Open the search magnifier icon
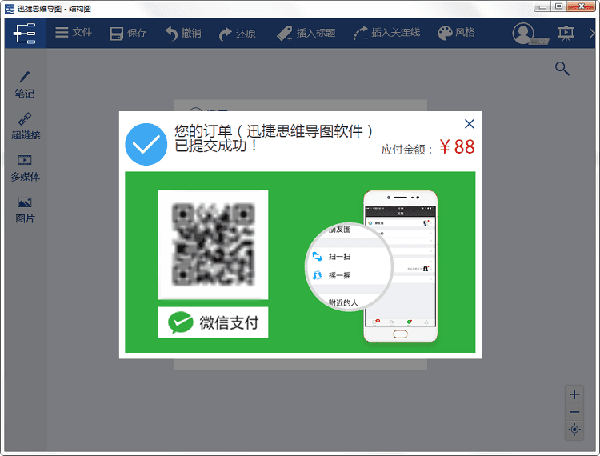The height and width of the screenshot is (456, 600). click(x=562, y=68)
